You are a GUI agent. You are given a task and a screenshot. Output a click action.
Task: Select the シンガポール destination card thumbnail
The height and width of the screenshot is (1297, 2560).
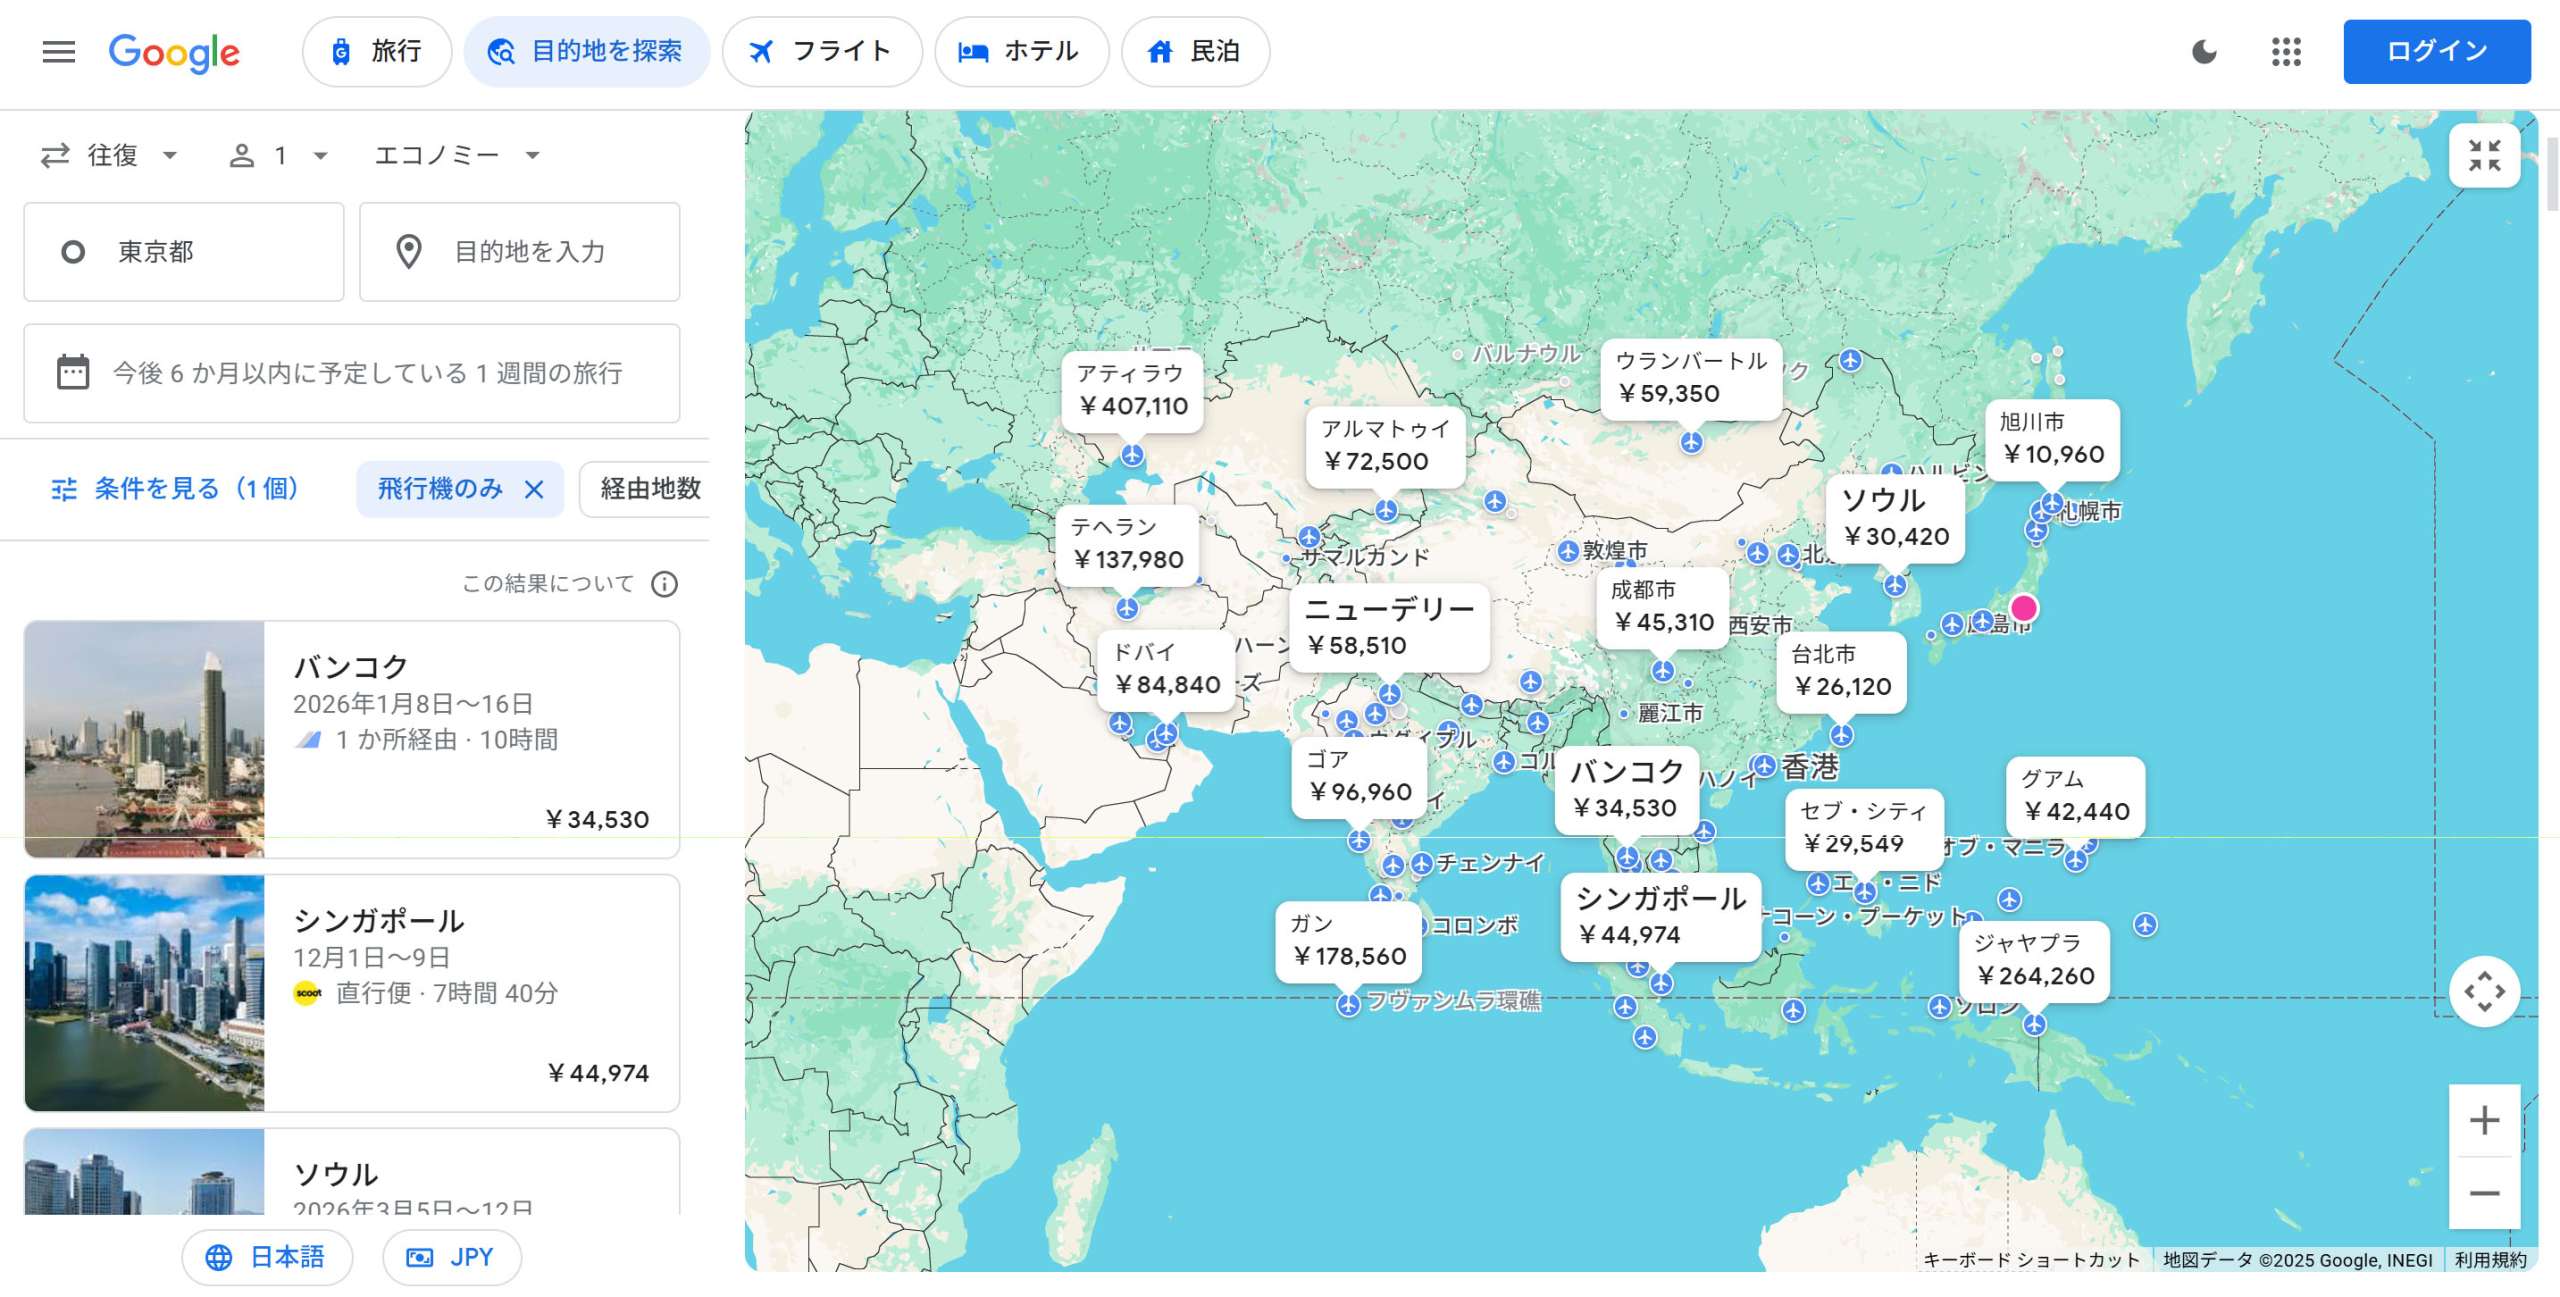coord(145,993)
